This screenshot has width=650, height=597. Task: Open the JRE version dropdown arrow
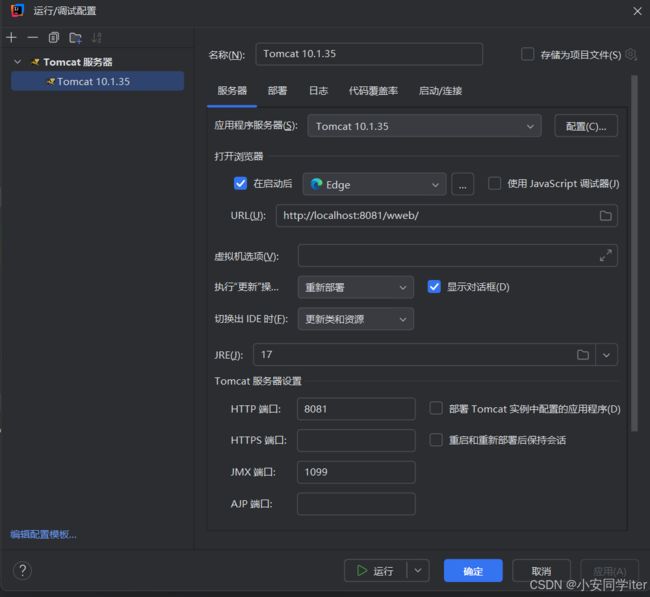606,355
